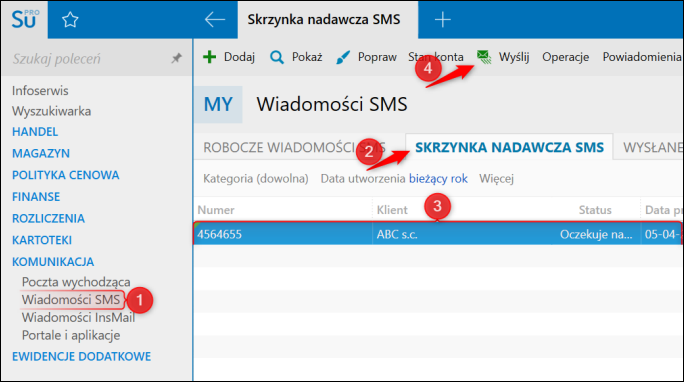Image resolution: width=684 pixels, height=382 pixels.
Task: Change the bieżący rok date filter
Action: (x=438, y=179)
